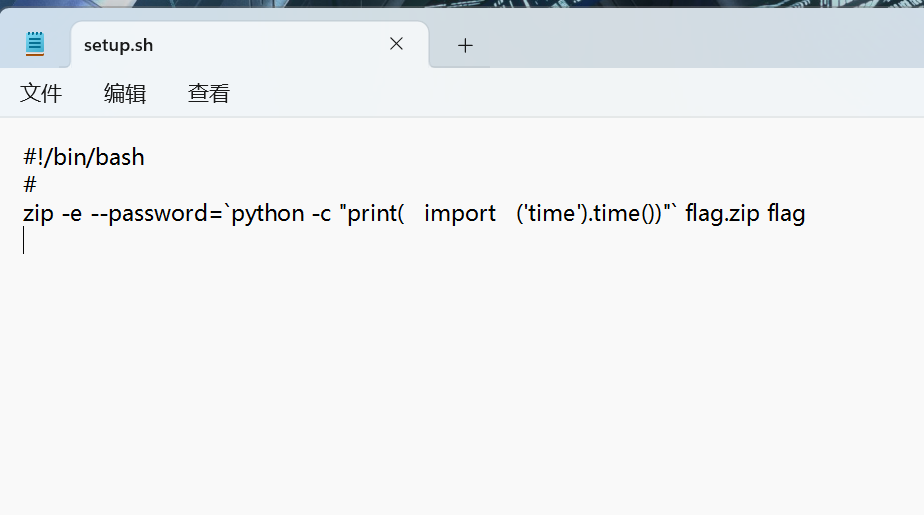Click the desktop wallpaper strip above the window
The image size is (924, 515).
462,3
